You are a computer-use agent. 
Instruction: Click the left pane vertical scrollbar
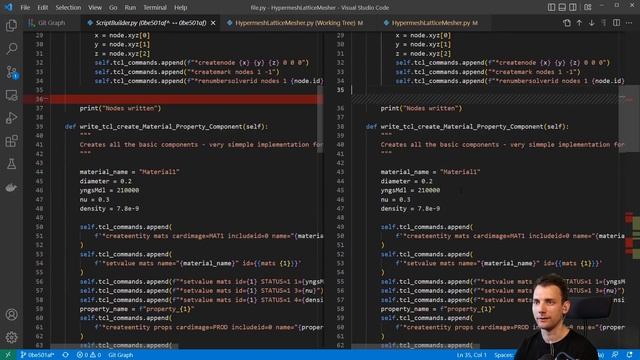point(320,118)
